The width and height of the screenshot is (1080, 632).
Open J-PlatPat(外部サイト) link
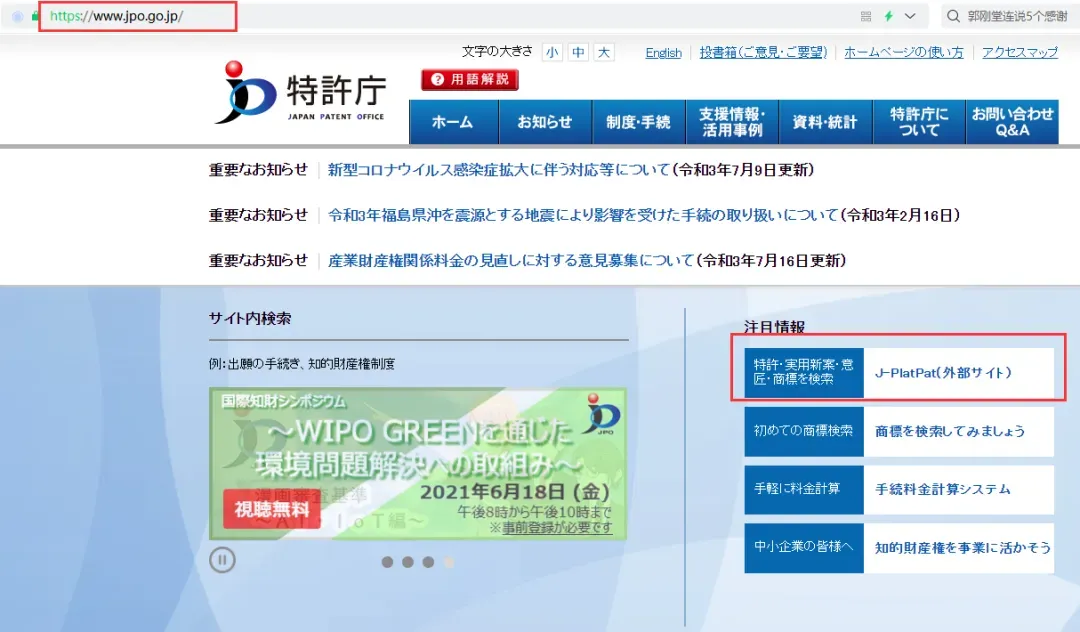(943, 372)
